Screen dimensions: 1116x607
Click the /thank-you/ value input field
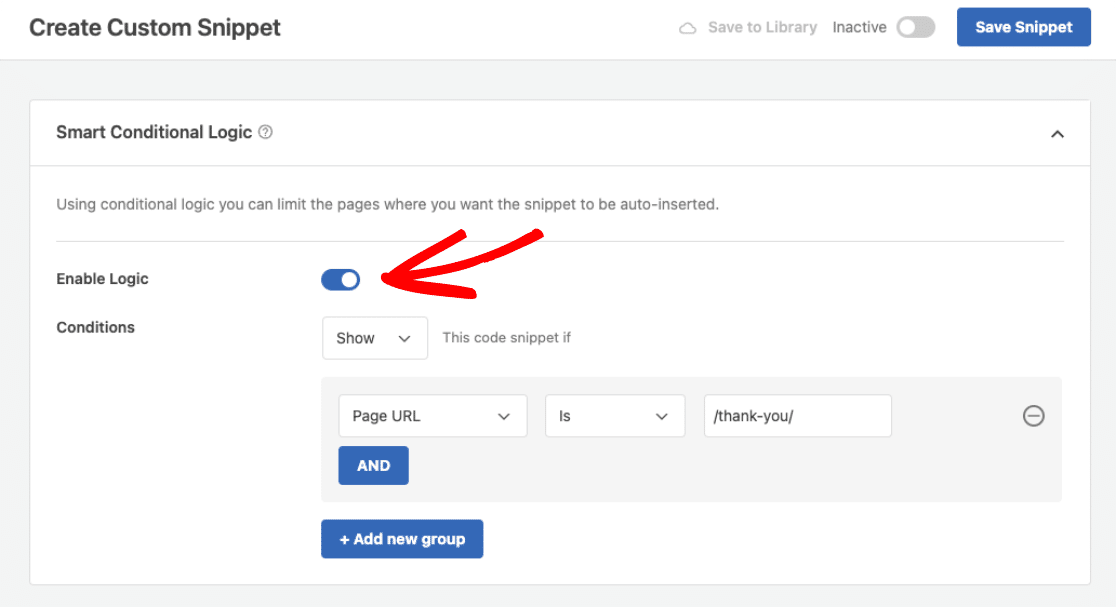(797, 416)
